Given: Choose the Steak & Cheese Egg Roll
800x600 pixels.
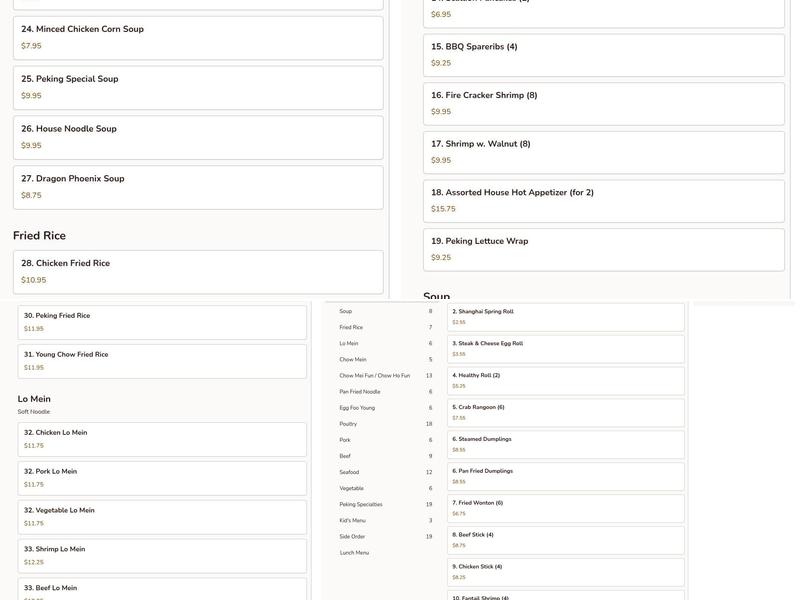Looking at the screenshot, I should point(566,348).
